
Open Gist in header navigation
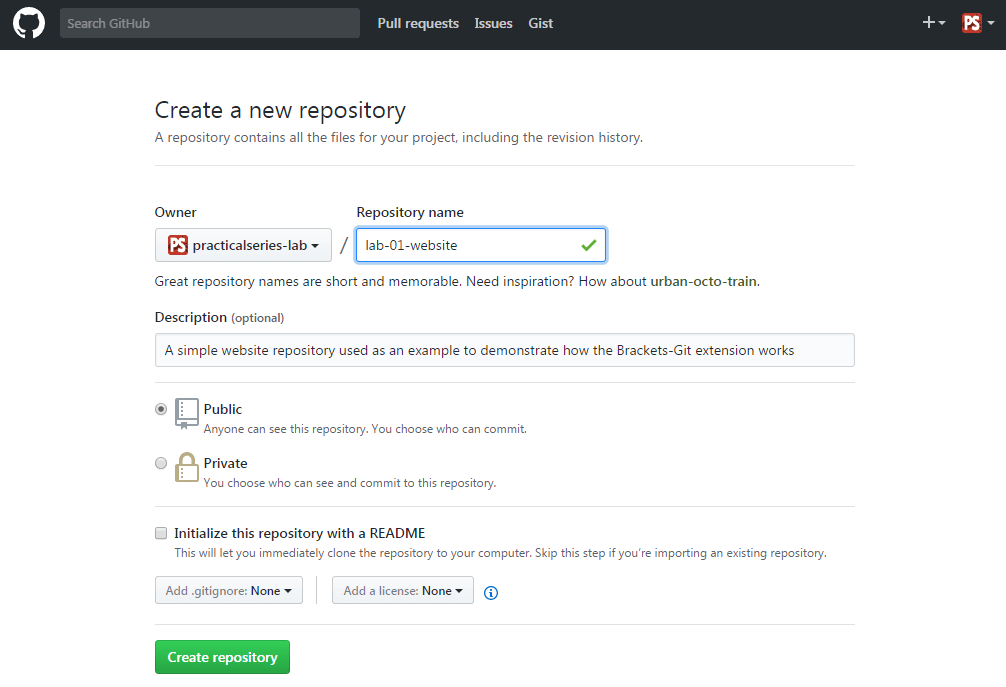point(540,23)
